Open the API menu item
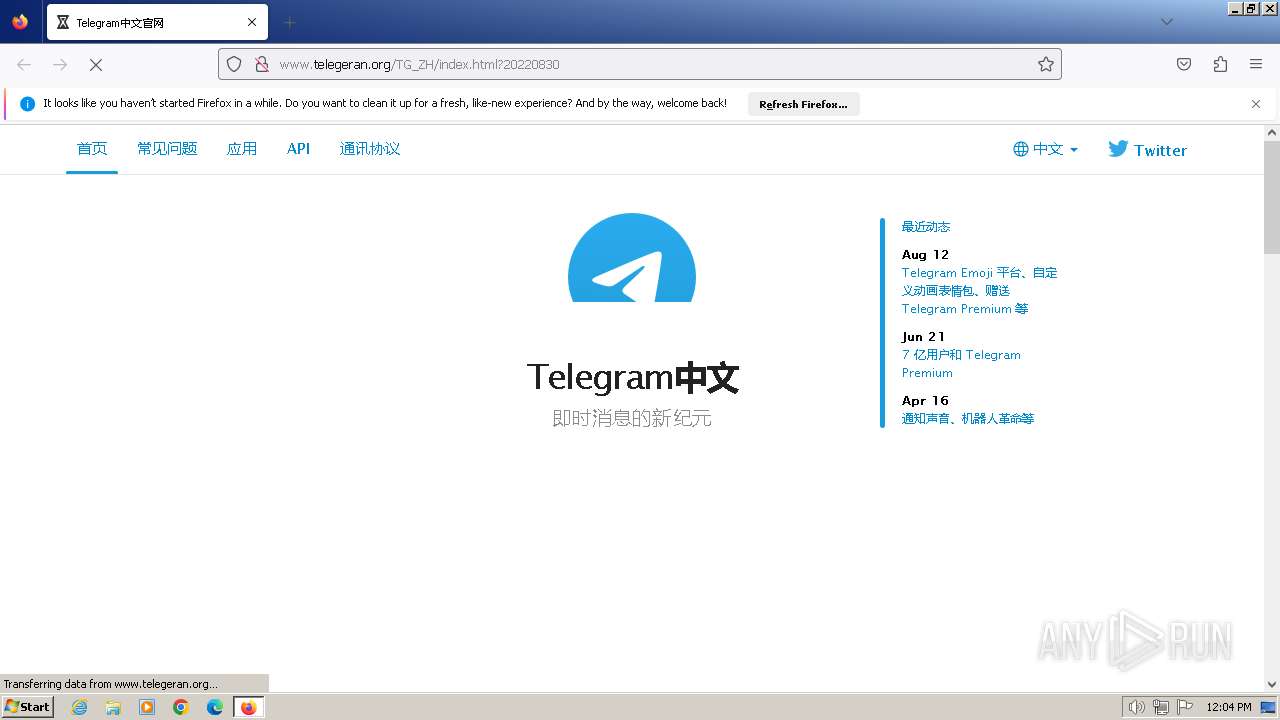Image resolution: width=1280 pixels, height=720 pixels. click(x=298, y=149)
